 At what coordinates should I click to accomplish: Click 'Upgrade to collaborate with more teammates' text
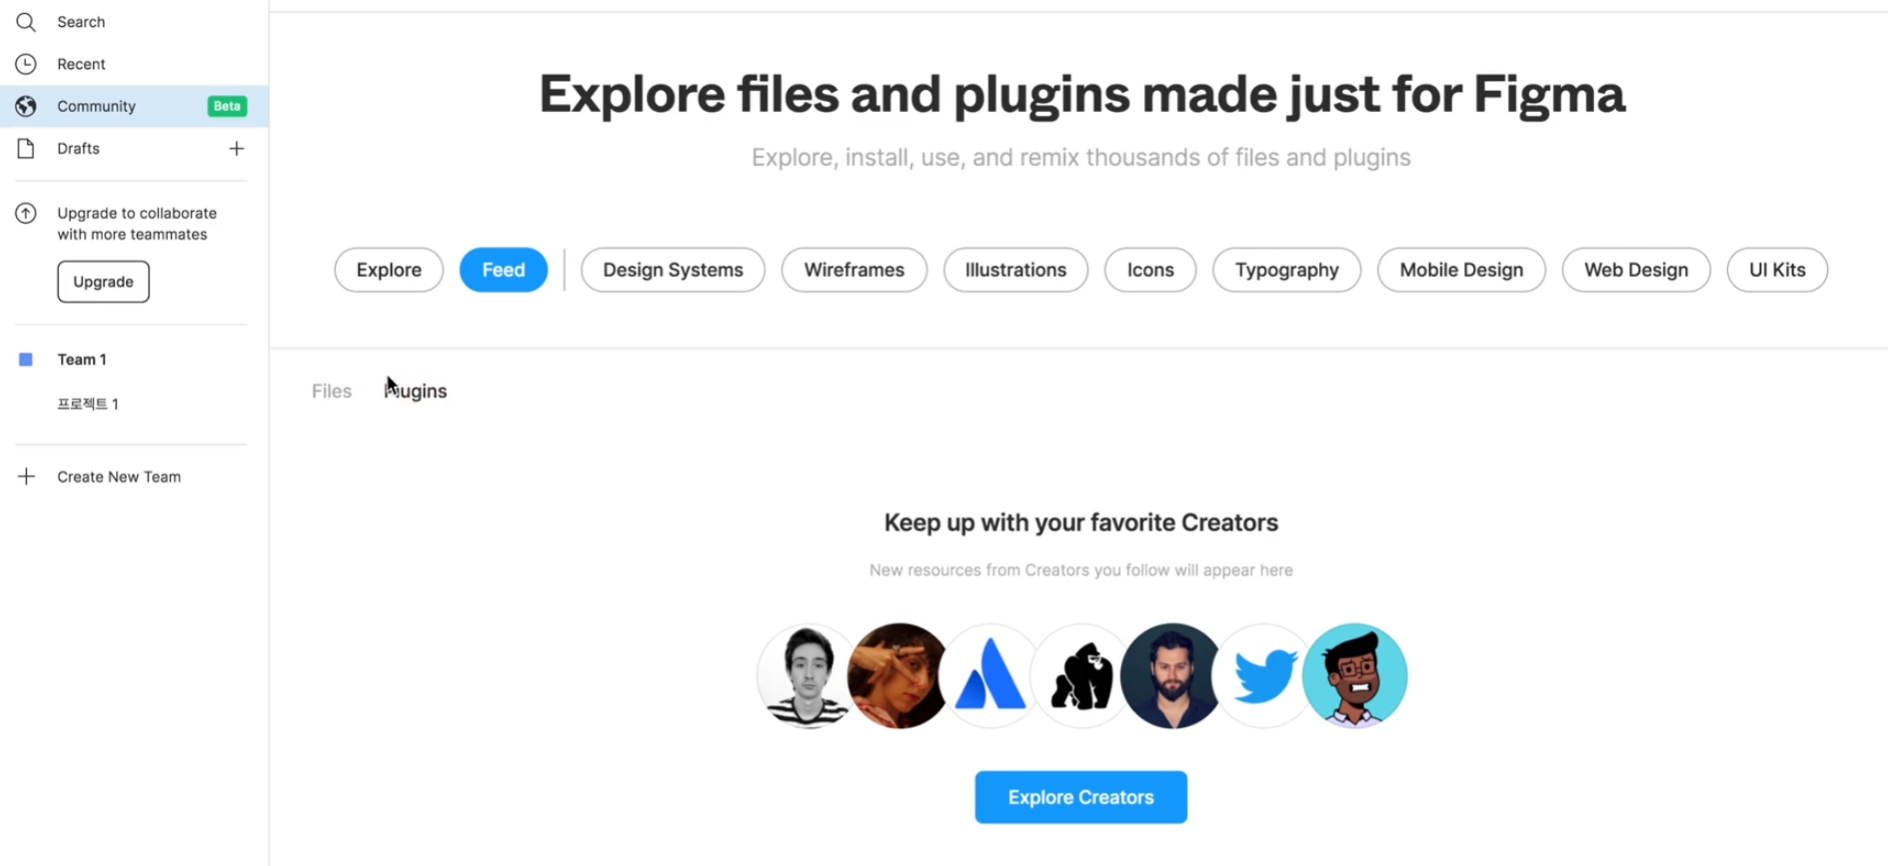(x=137, y=224)
